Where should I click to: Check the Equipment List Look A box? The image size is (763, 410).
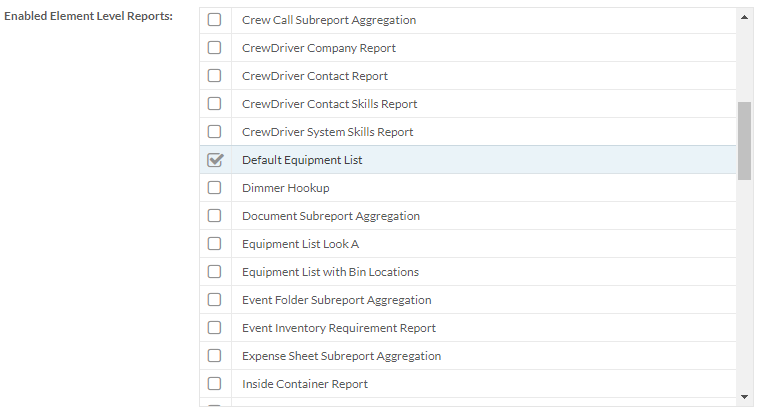tap(214, 244)
